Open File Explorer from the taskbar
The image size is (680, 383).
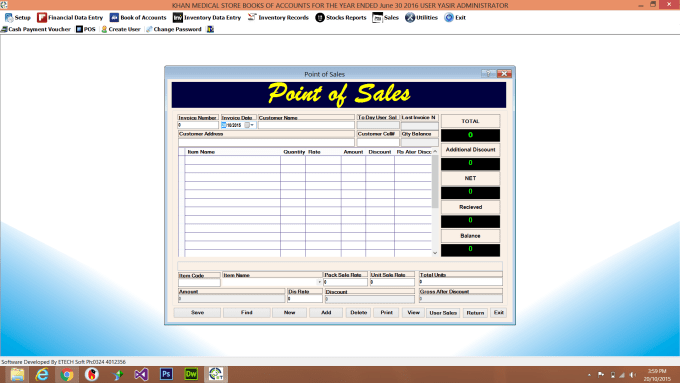point(17,374)
